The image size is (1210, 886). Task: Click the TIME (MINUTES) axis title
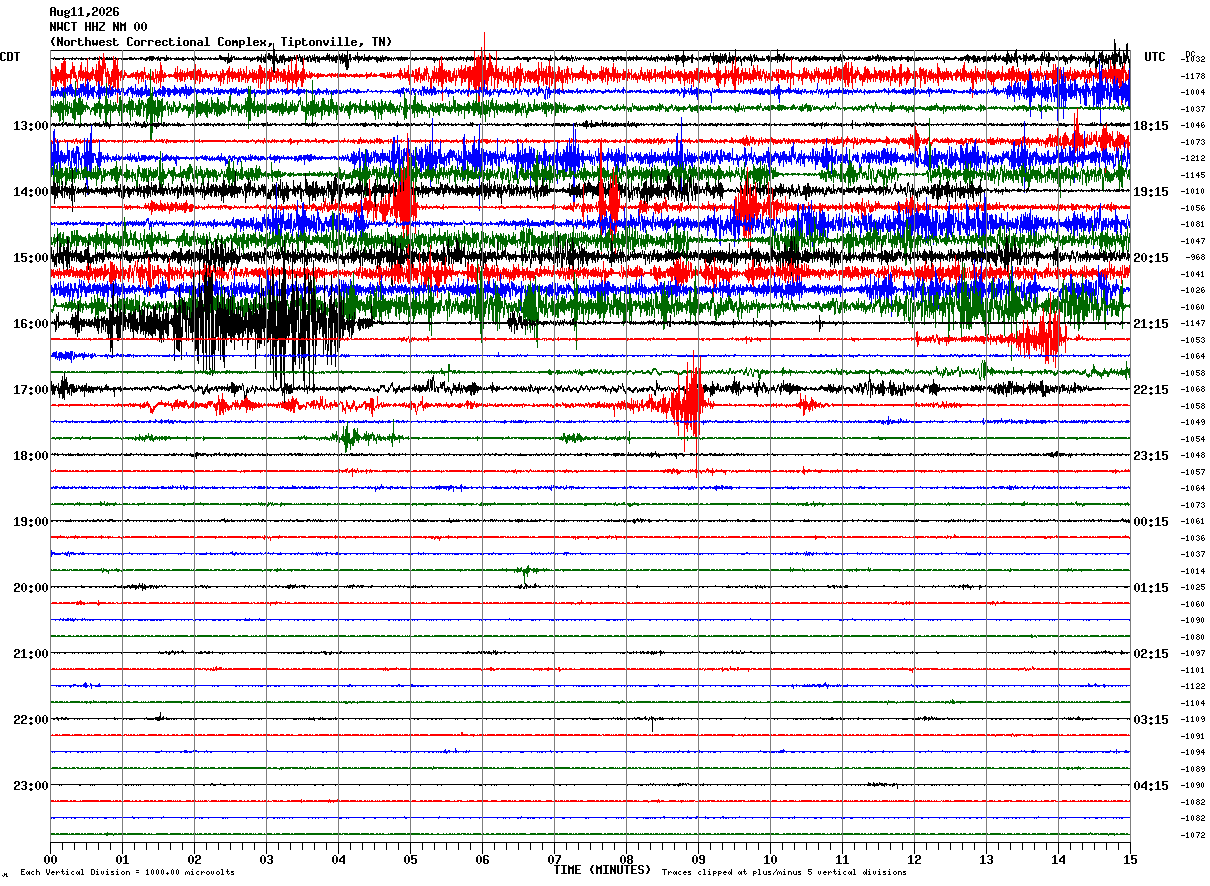[x=602, y=870]
